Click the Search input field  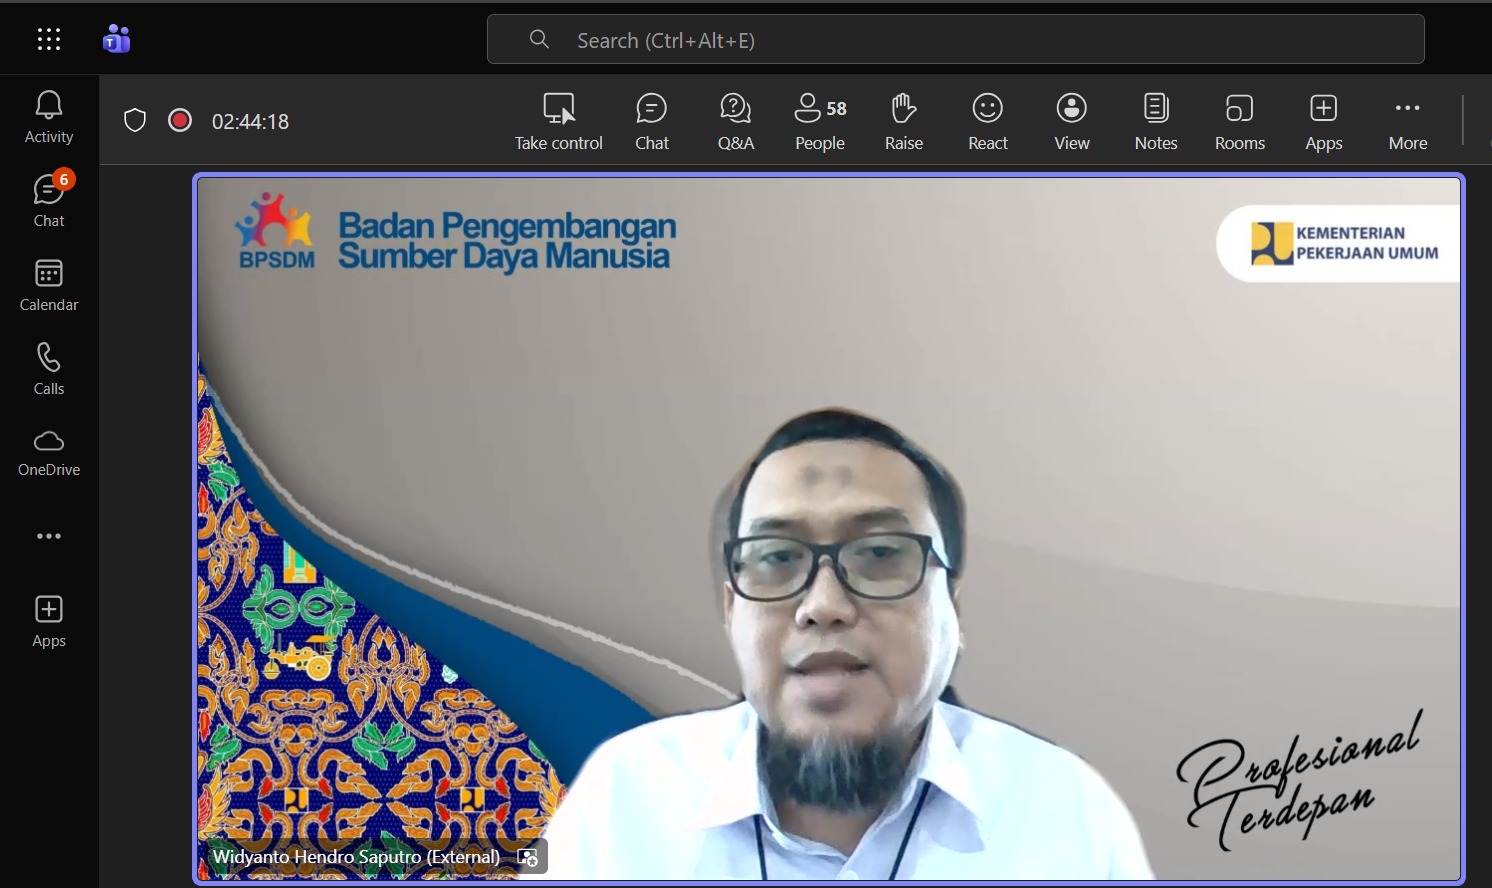click(955, 40)
